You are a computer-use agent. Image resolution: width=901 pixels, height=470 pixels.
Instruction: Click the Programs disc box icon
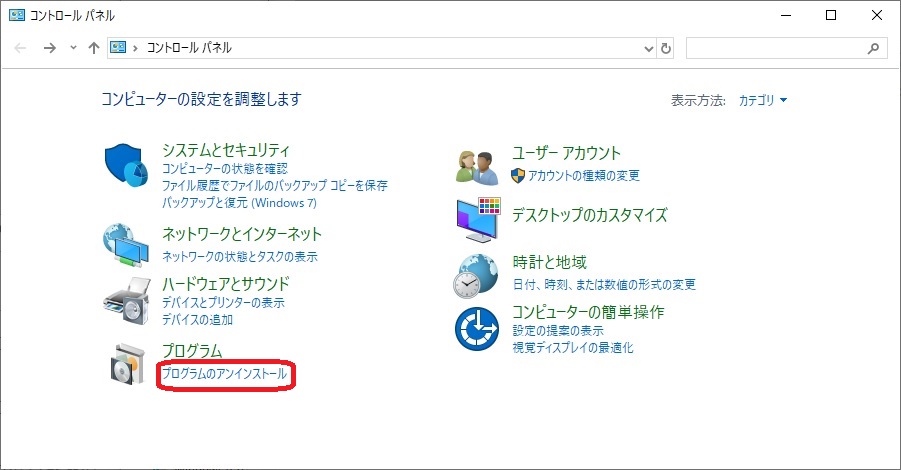pos(125,363)
